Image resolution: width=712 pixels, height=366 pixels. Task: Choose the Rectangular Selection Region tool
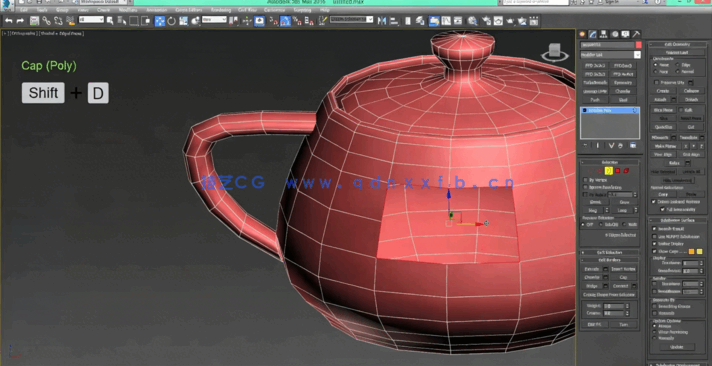(134, 21)
